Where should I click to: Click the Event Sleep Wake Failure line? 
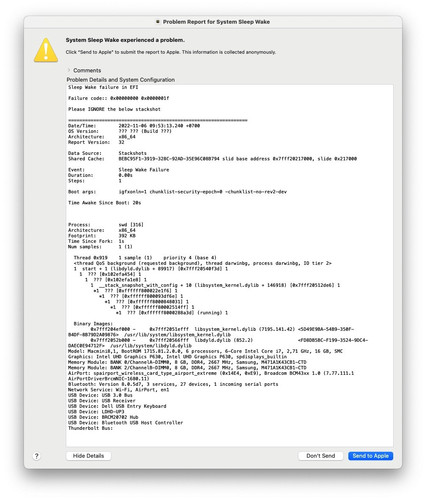(x=119, y=170)
